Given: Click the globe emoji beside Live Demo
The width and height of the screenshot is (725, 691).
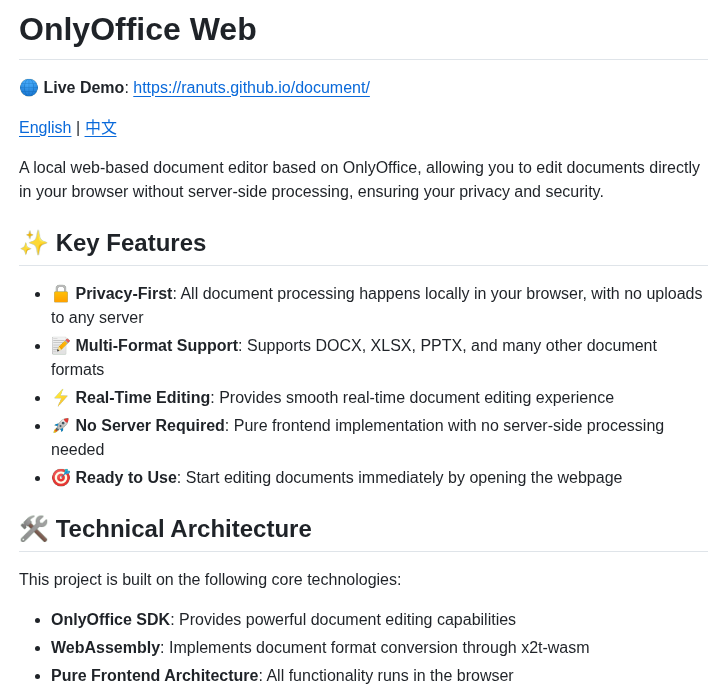Looking at the screenshot, I should 29,87.
